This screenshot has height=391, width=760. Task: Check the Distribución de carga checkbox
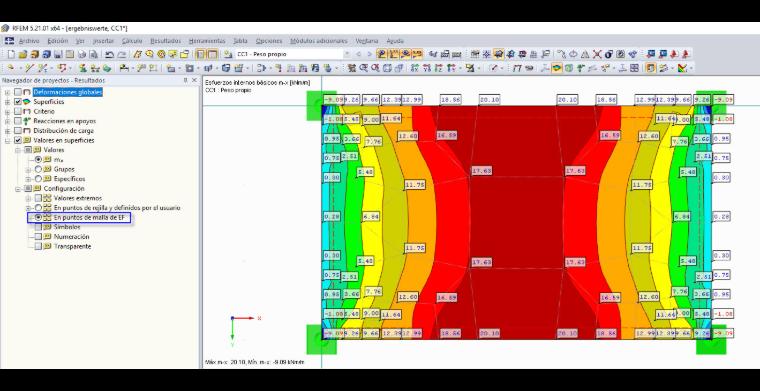click(18, 131)
